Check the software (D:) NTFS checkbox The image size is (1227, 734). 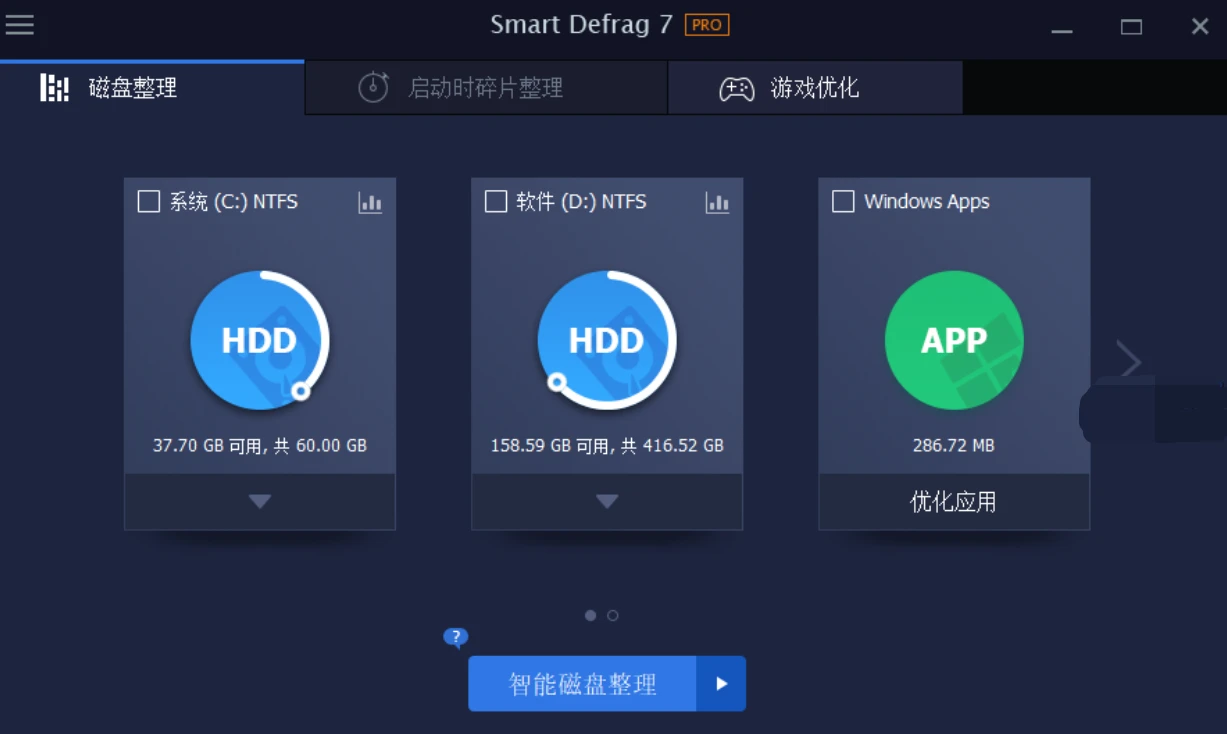point(495,202)
